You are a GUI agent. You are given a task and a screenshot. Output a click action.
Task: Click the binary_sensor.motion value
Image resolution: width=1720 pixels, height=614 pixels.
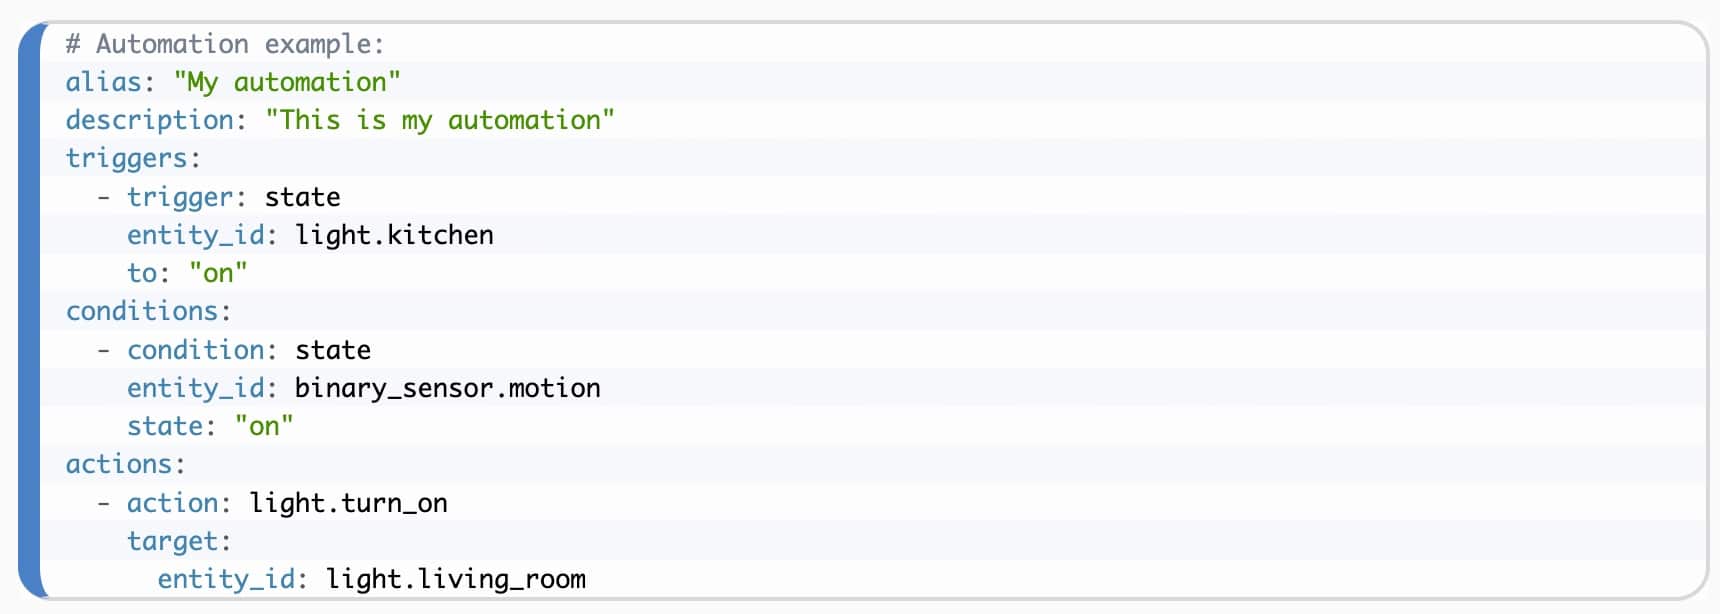pyautogui.click(x=448, y=388)
